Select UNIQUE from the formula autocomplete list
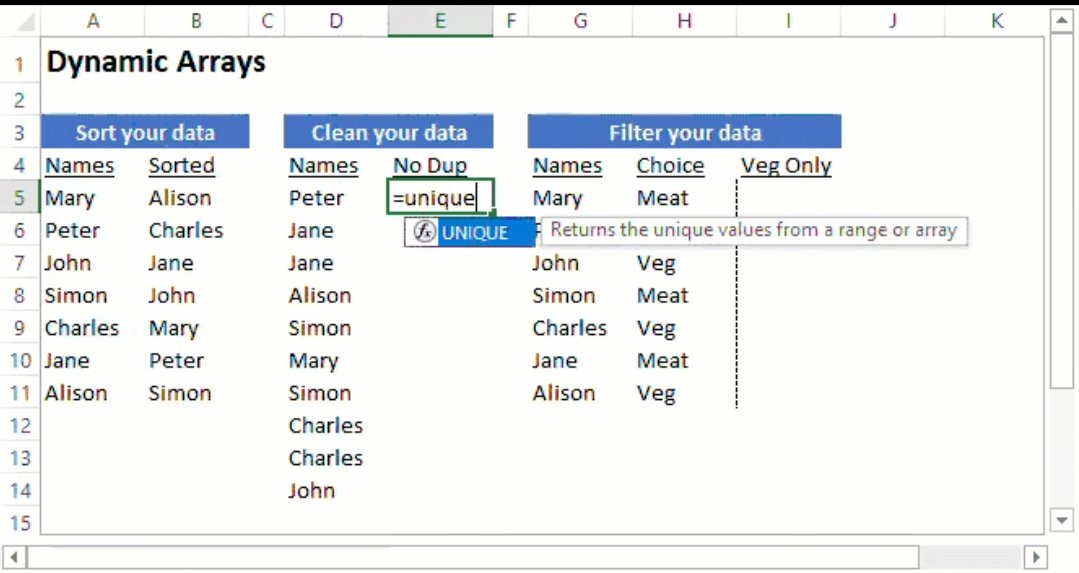Viewport: 1079px width, 573px height. tap(475, 233)
